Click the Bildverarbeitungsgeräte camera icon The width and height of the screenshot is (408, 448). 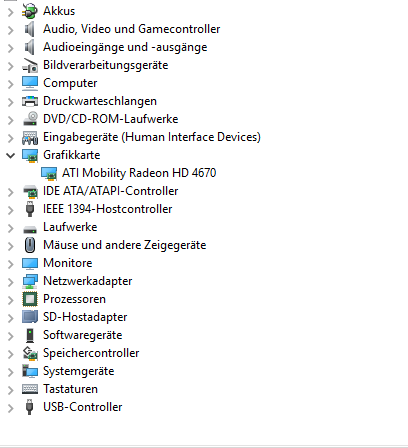pos(30,65)
